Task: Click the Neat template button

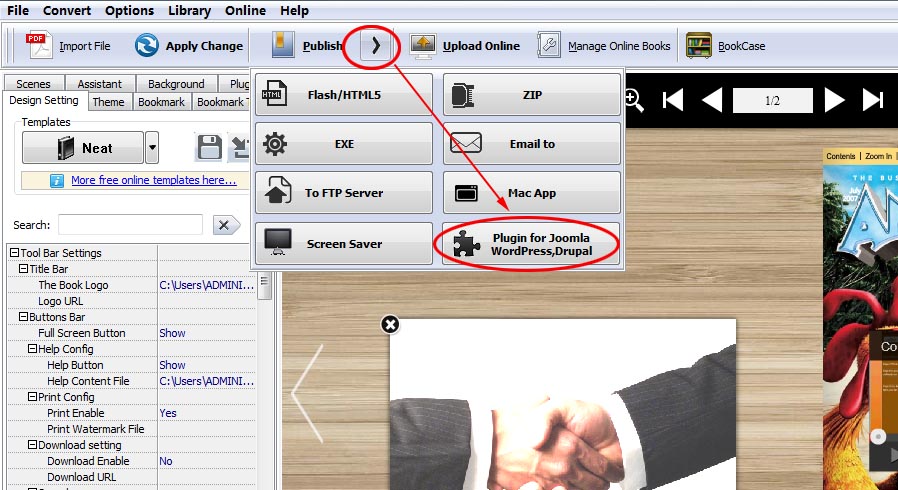Action: coord(83,148)
